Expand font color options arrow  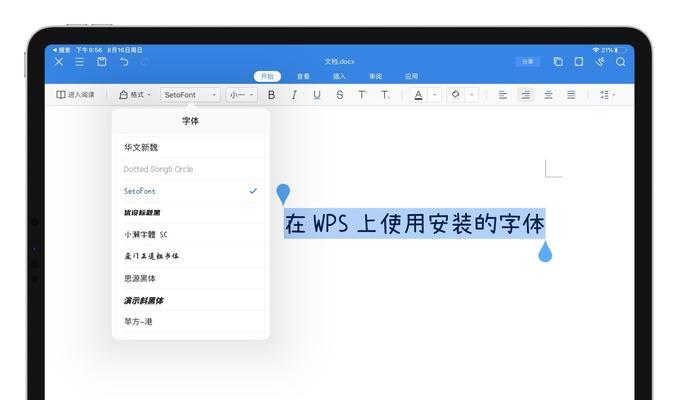coord(435,95)
